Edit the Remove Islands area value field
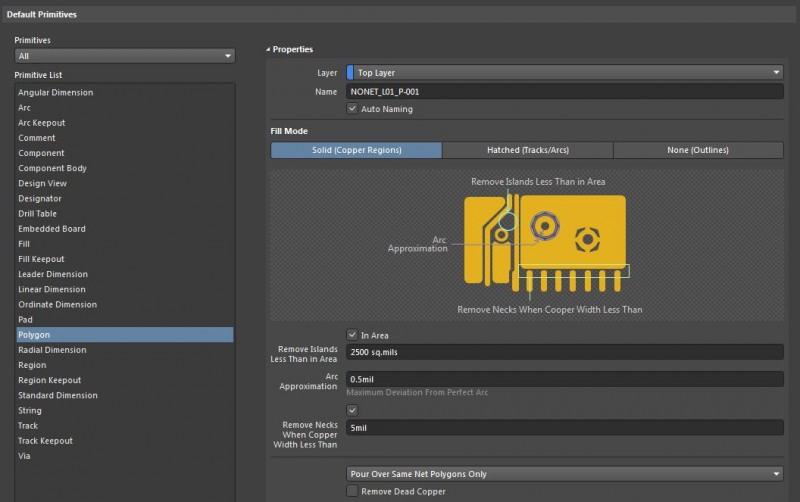This screenshot has width=800, height=502. pos(564,353)
